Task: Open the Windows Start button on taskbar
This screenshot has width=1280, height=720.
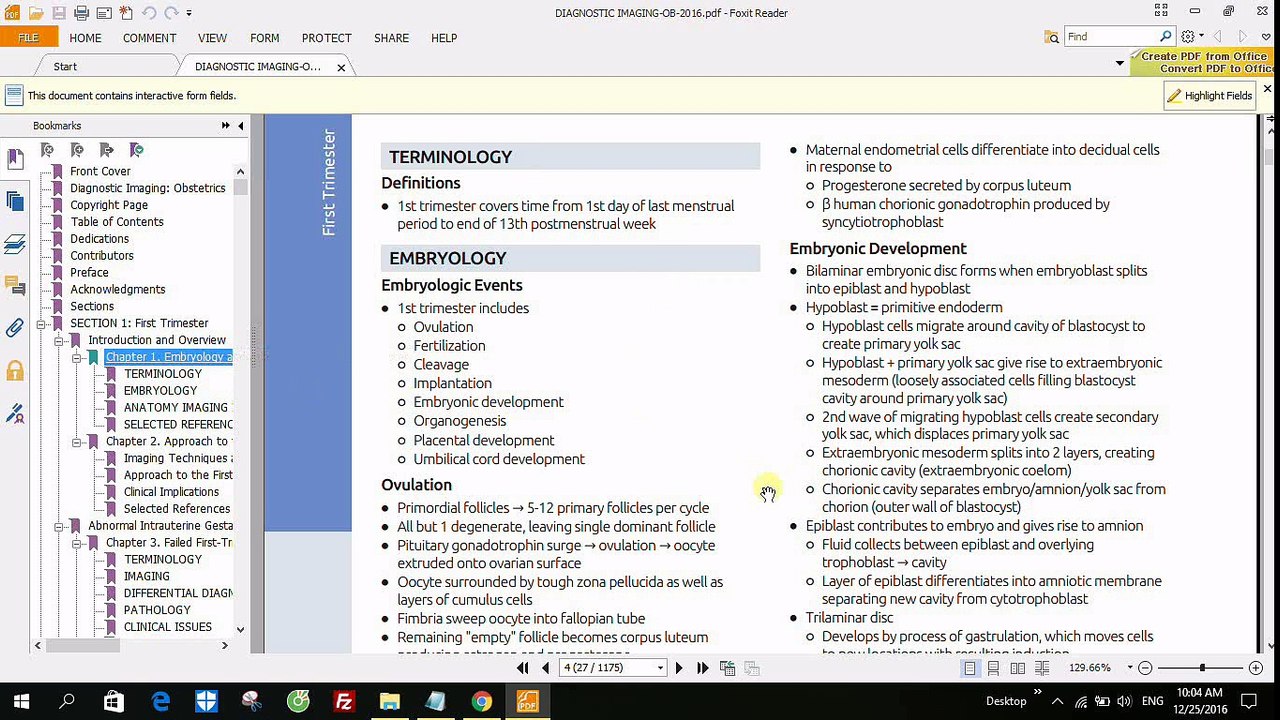Action: coord(21,701)
